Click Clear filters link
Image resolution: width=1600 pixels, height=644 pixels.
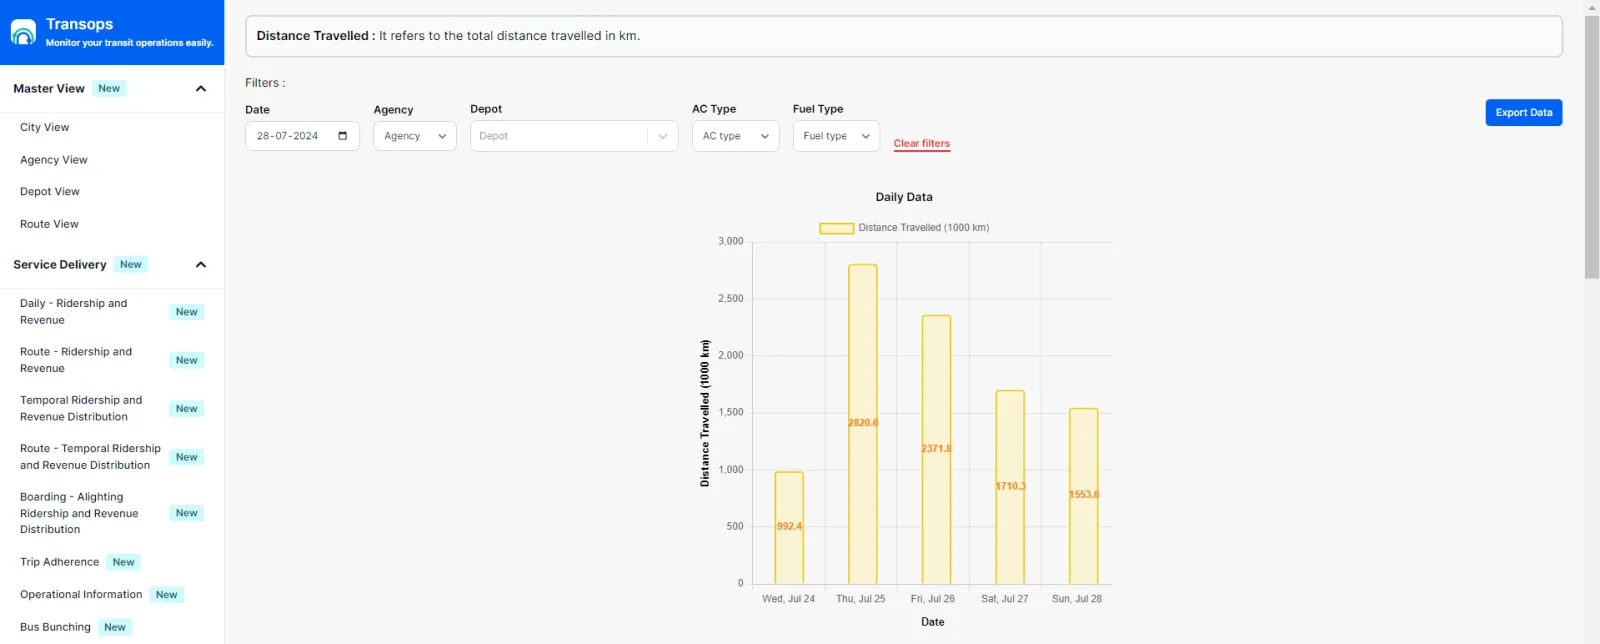922,144
